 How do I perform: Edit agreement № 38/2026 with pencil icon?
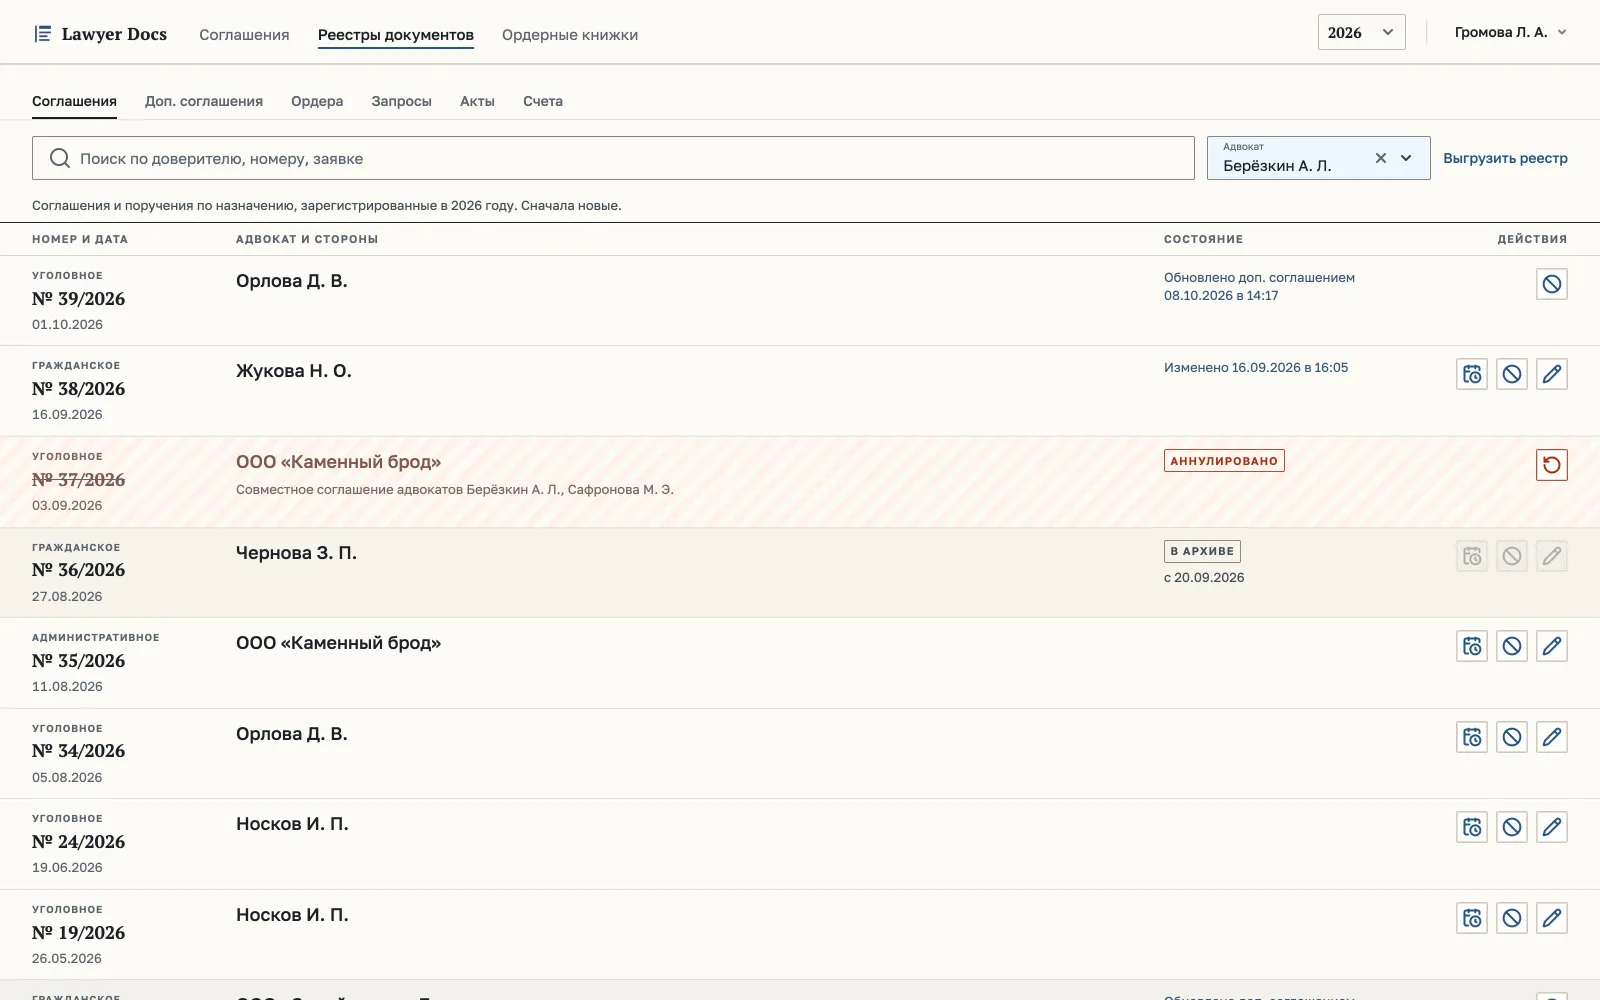(x=1552, y=374)
